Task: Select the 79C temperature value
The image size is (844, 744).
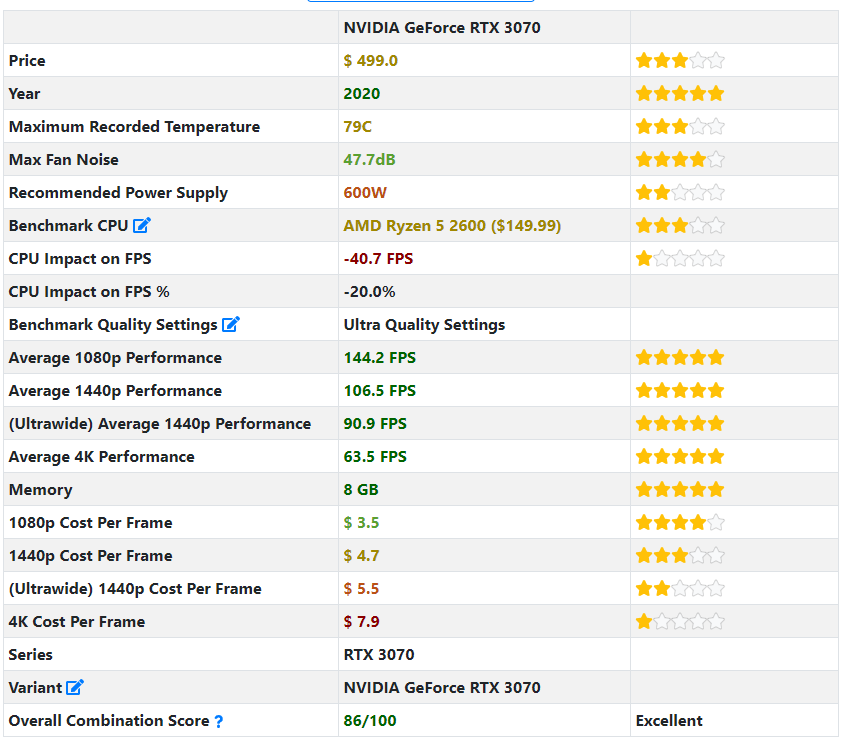Action: [x=357, y=127]
